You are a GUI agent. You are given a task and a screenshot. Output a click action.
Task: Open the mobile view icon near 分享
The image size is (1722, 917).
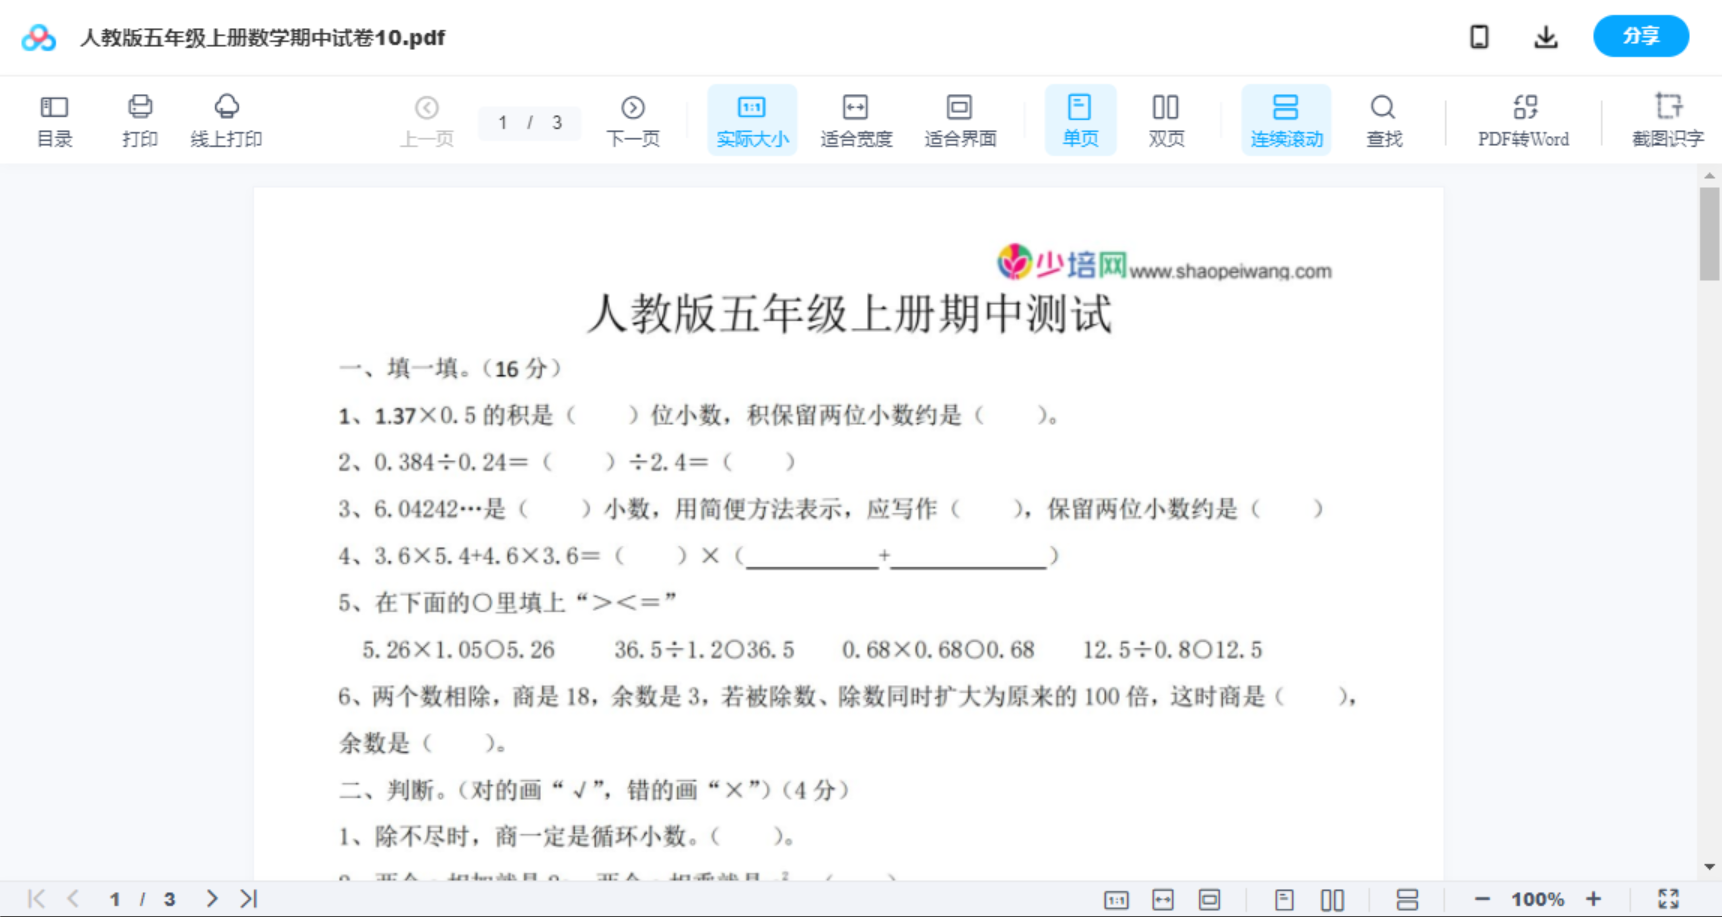(x=1479, y=36)
